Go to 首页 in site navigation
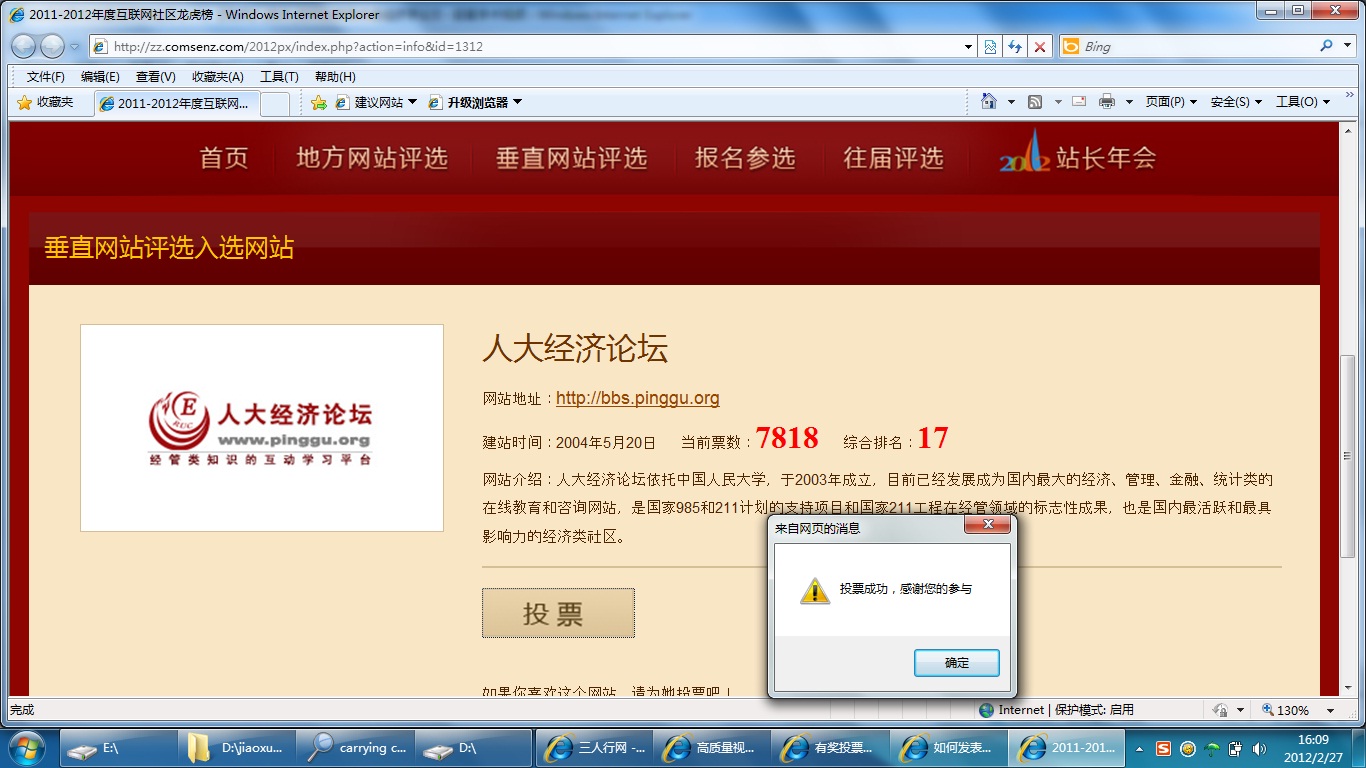The height and width of the screenshot is (768, 1366). (224, 157)
